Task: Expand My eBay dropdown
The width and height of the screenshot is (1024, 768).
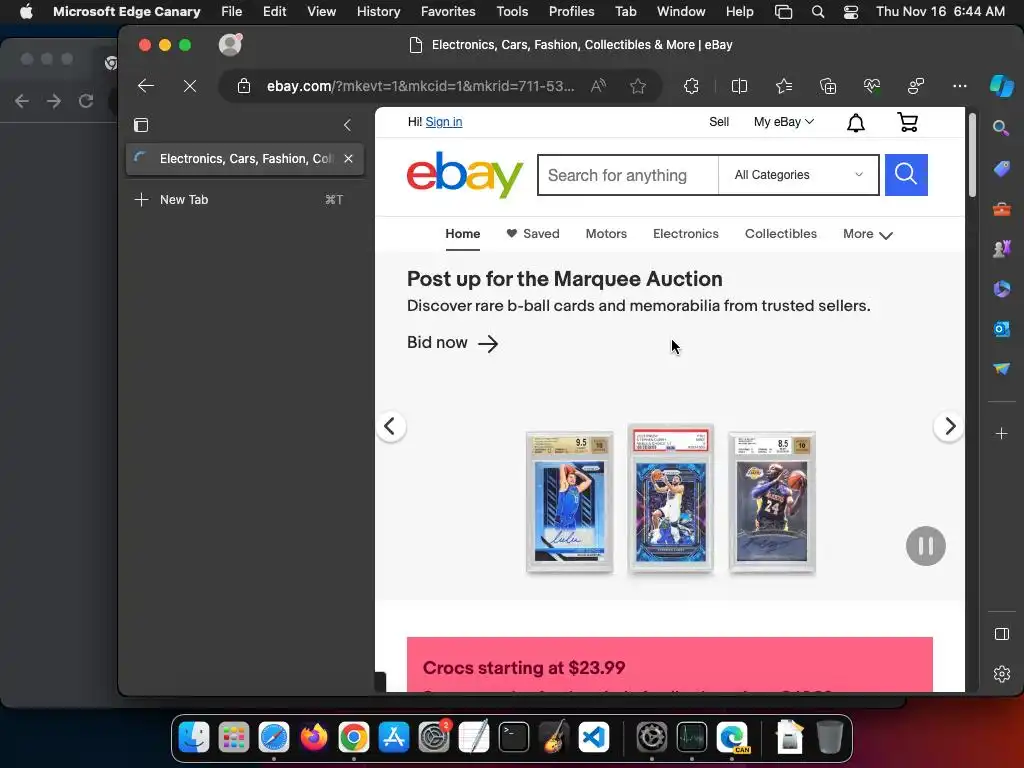Action: pyautogui.click(x=784, y=121)
